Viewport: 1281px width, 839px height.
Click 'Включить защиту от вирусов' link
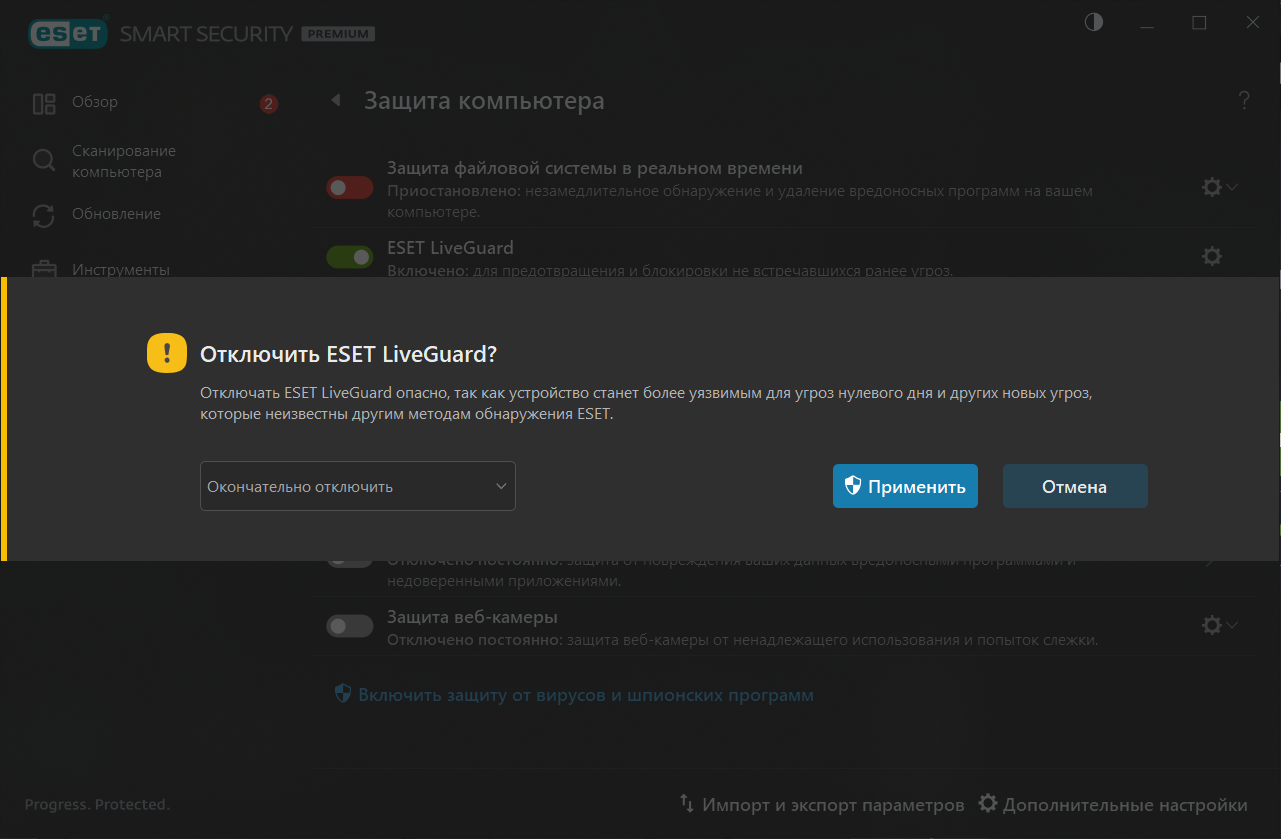coord(585,694)
